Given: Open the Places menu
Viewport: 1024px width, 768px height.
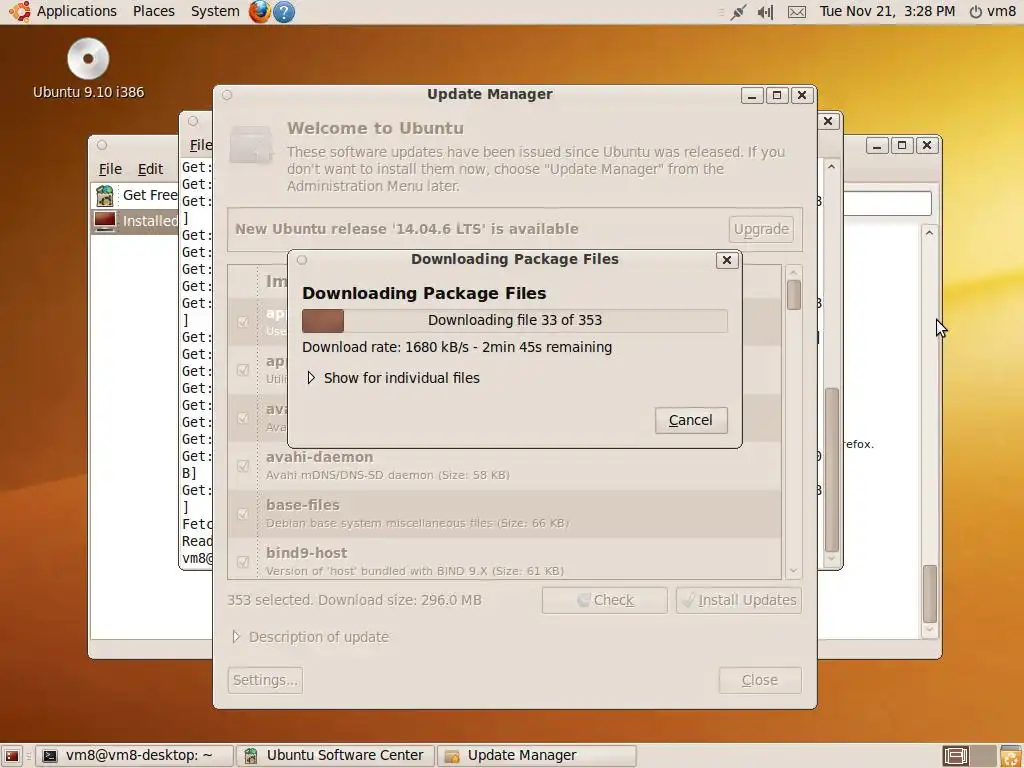Looking at the screenshot, I should click(153, 11).
